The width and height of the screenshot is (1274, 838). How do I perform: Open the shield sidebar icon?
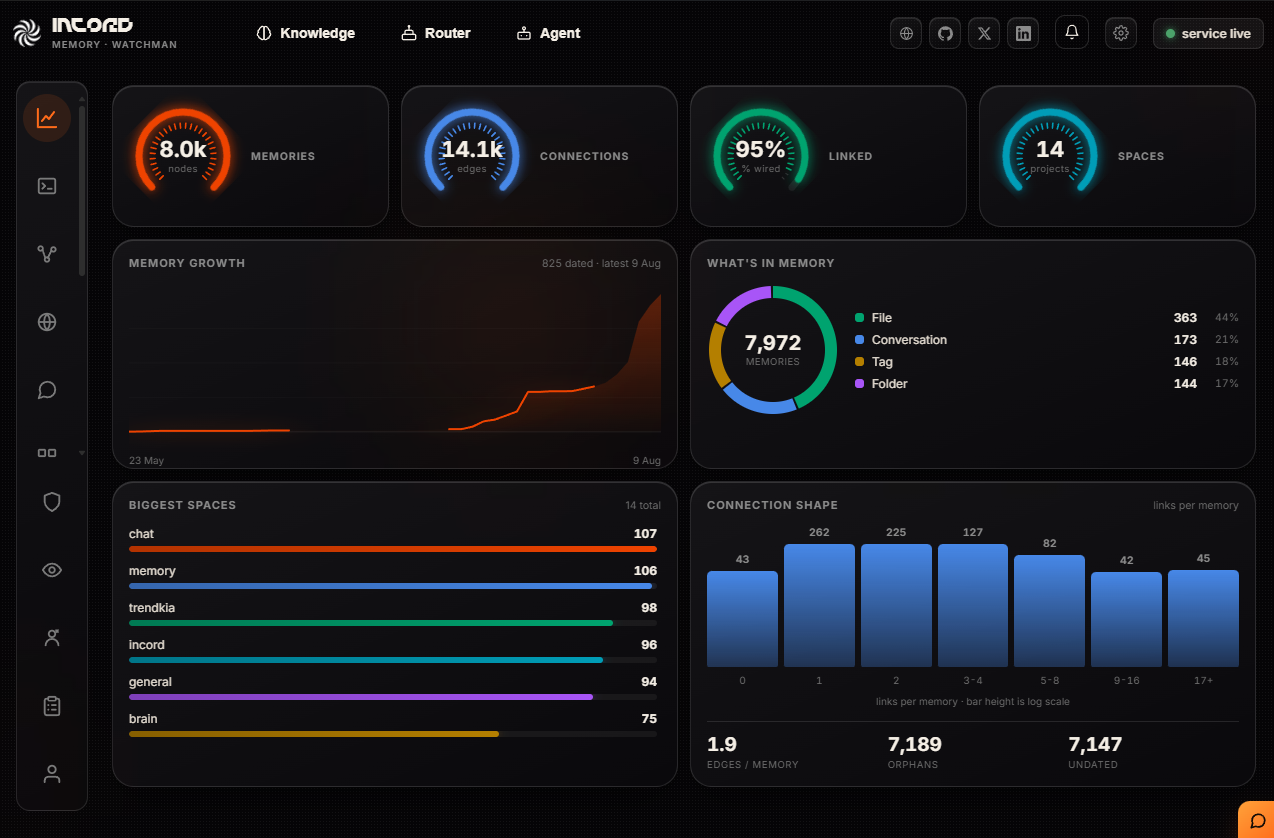click(x=52, y=502)
